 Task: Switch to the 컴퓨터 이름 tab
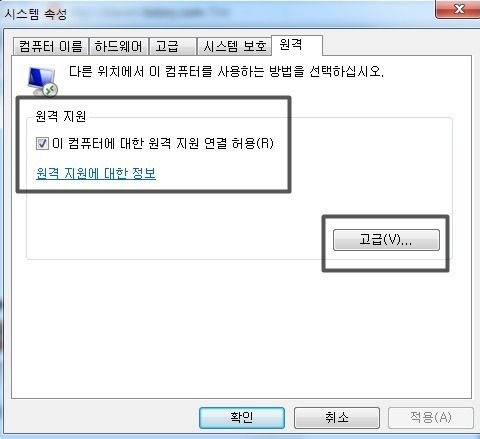pos(51,46)
